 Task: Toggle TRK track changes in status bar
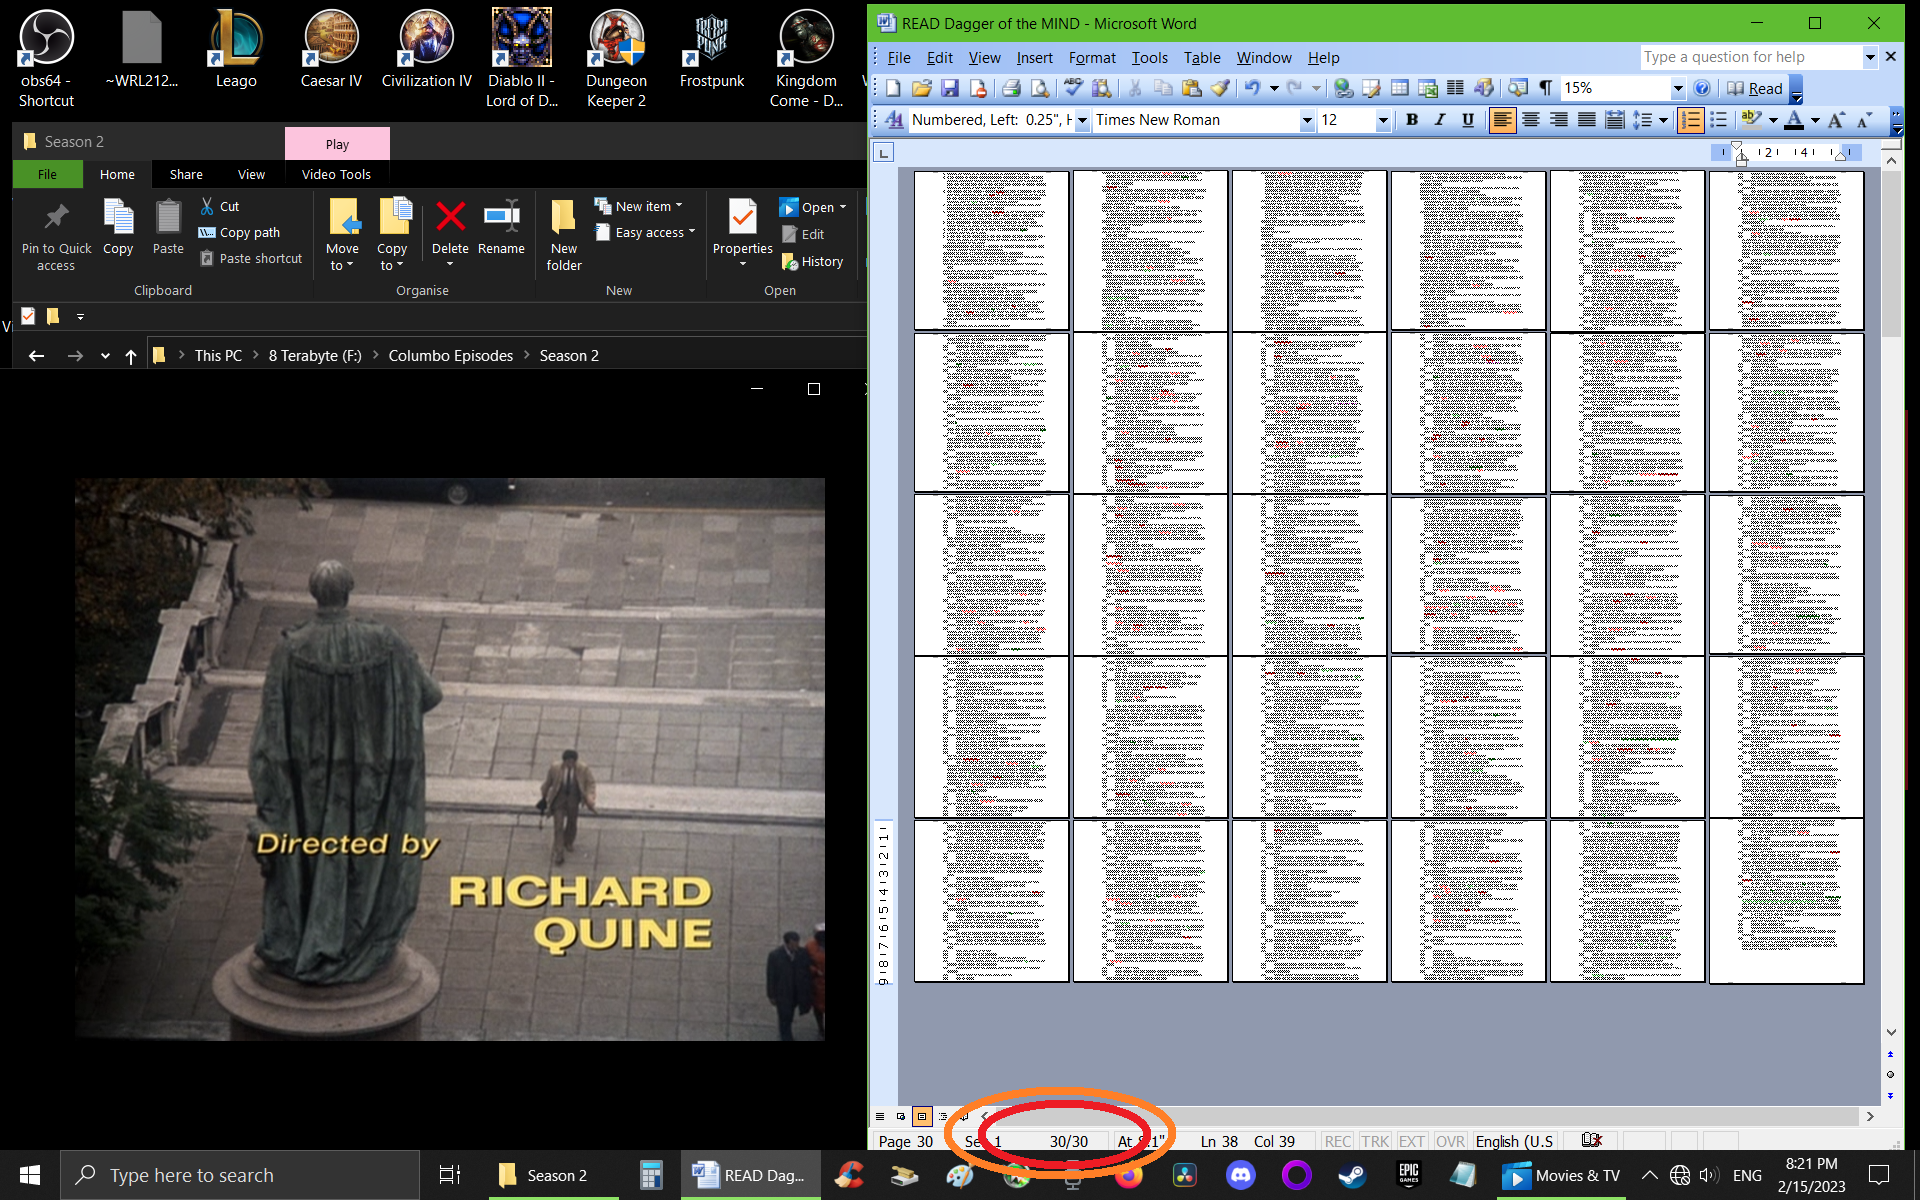(x=1375, y=1141)
